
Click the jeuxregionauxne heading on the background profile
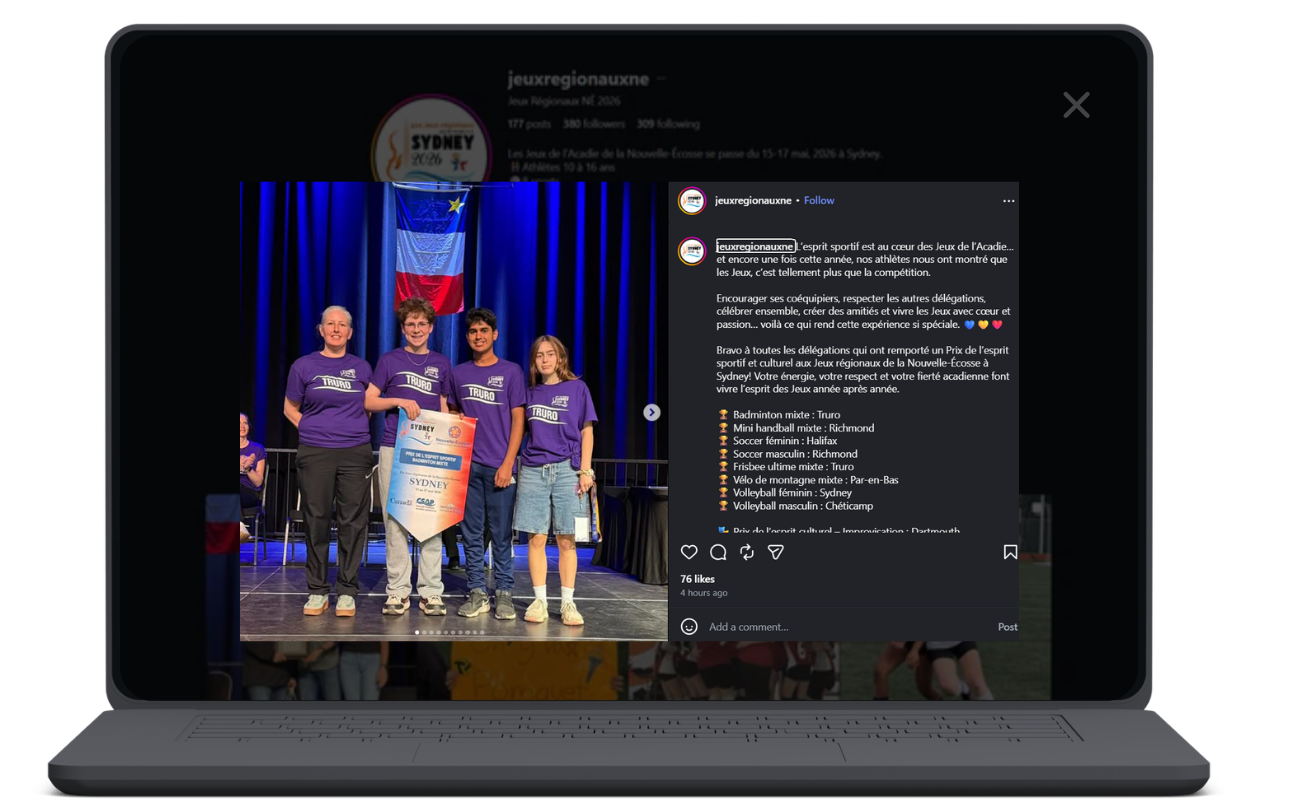click(578, 79)
